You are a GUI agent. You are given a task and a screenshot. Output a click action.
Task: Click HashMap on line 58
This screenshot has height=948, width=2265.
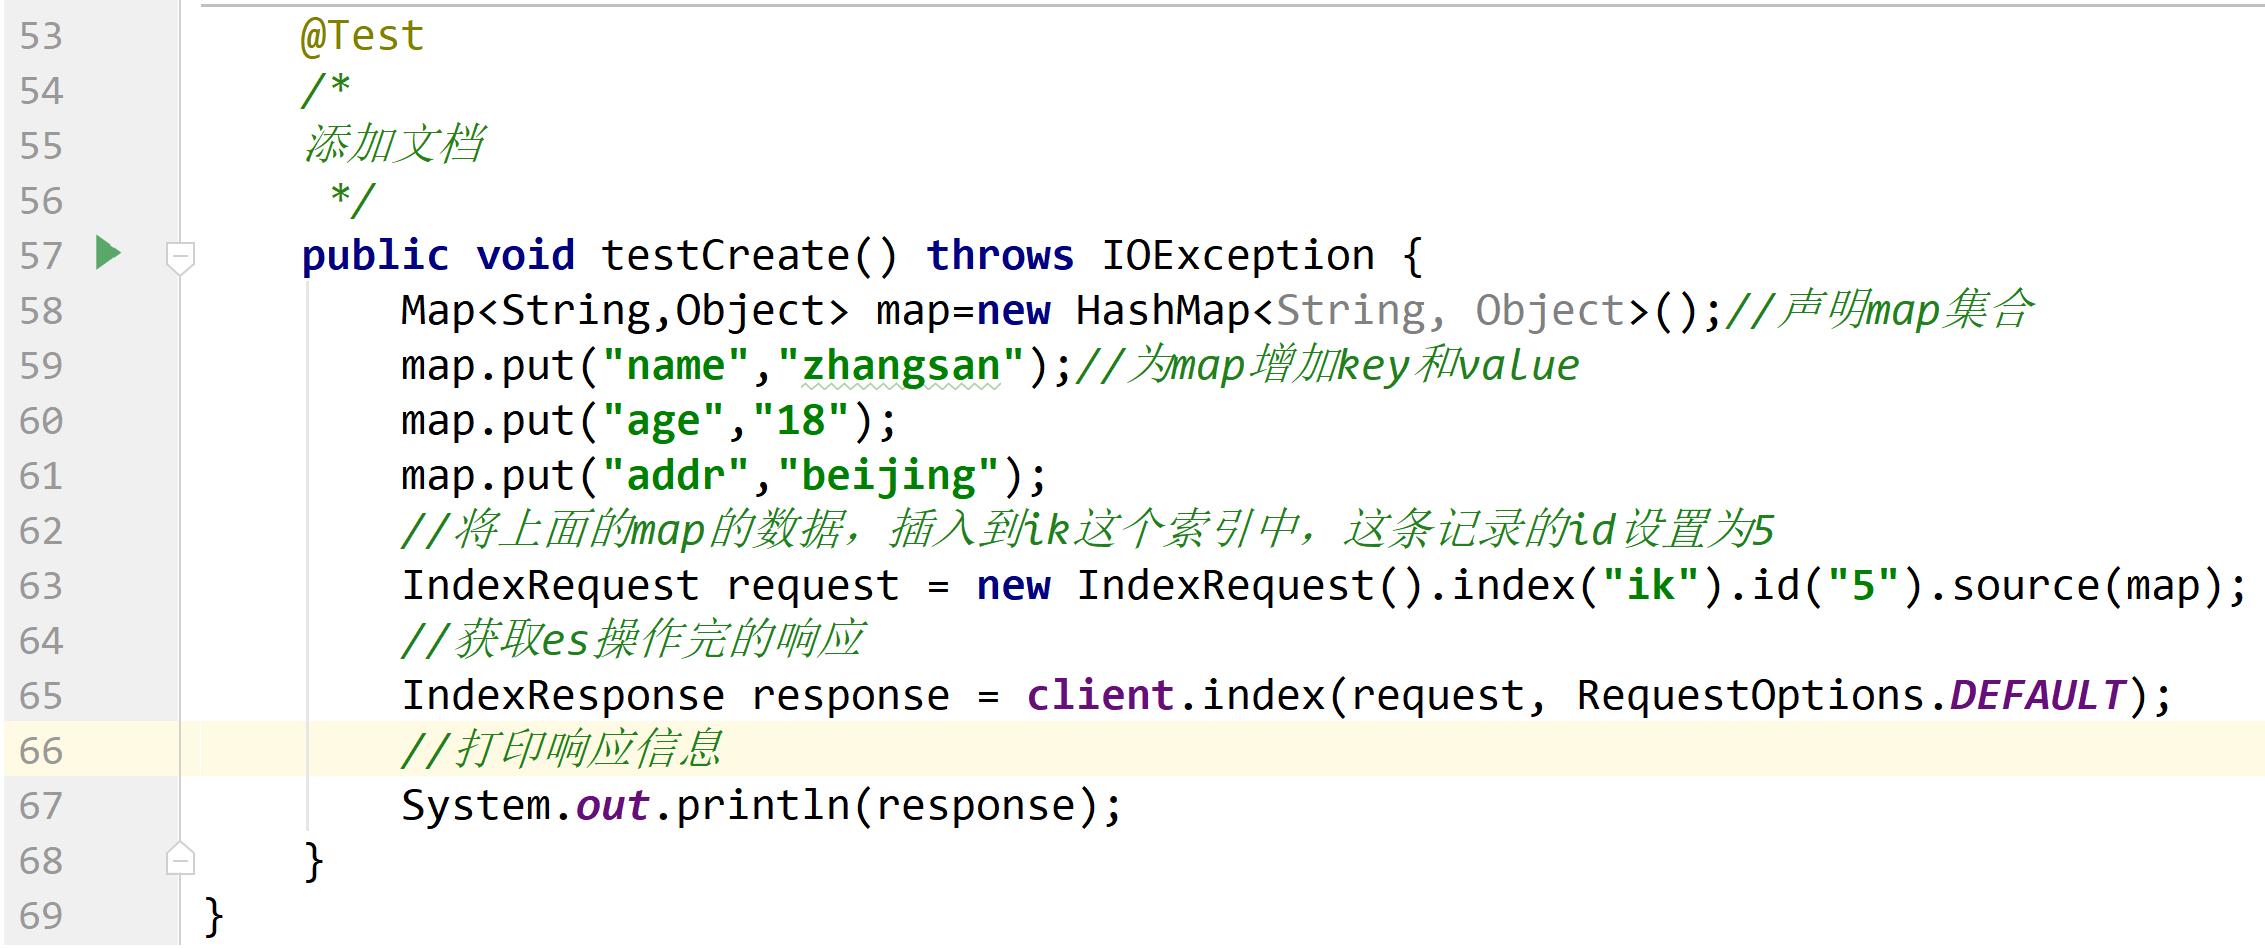[x=1163, y=311]
